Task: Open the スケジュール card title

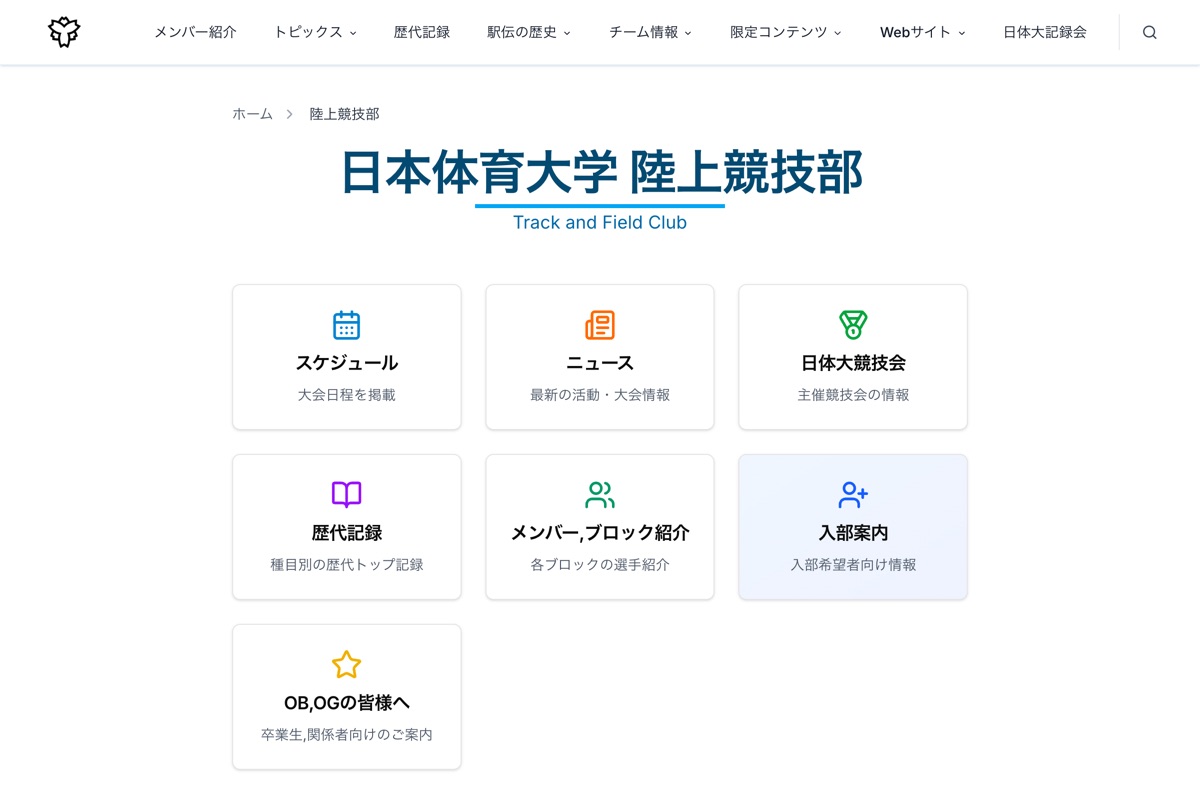Action: [x=346, y=363]
